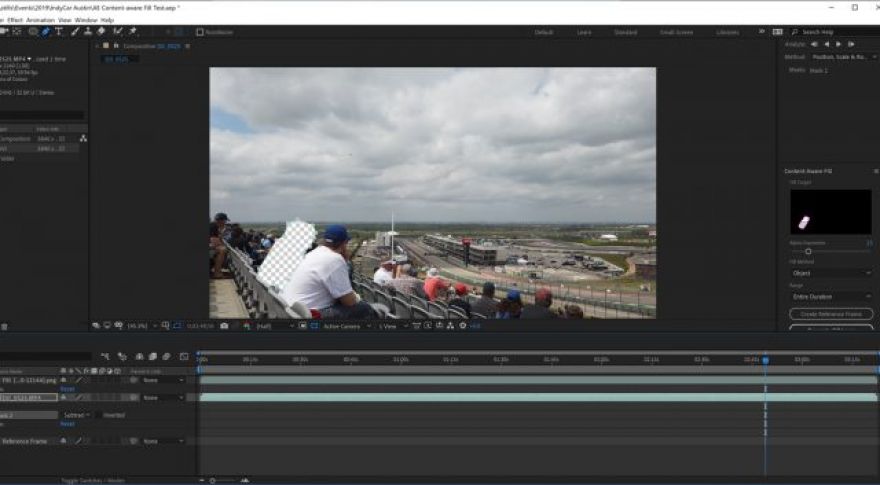Select the shape tool in the toolbar
Screen dimensions: 880x485
pyautogui.click(x=33, y=32)
